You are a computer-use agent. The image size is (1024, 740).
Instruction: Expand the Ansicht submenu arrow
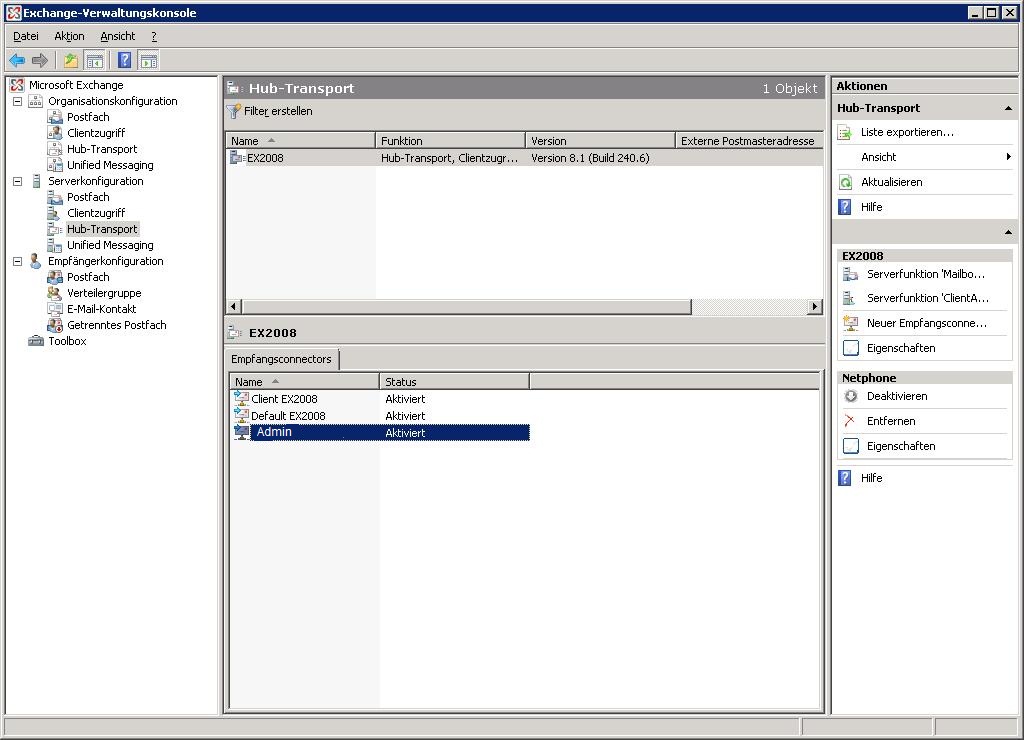coord(1007,157)
